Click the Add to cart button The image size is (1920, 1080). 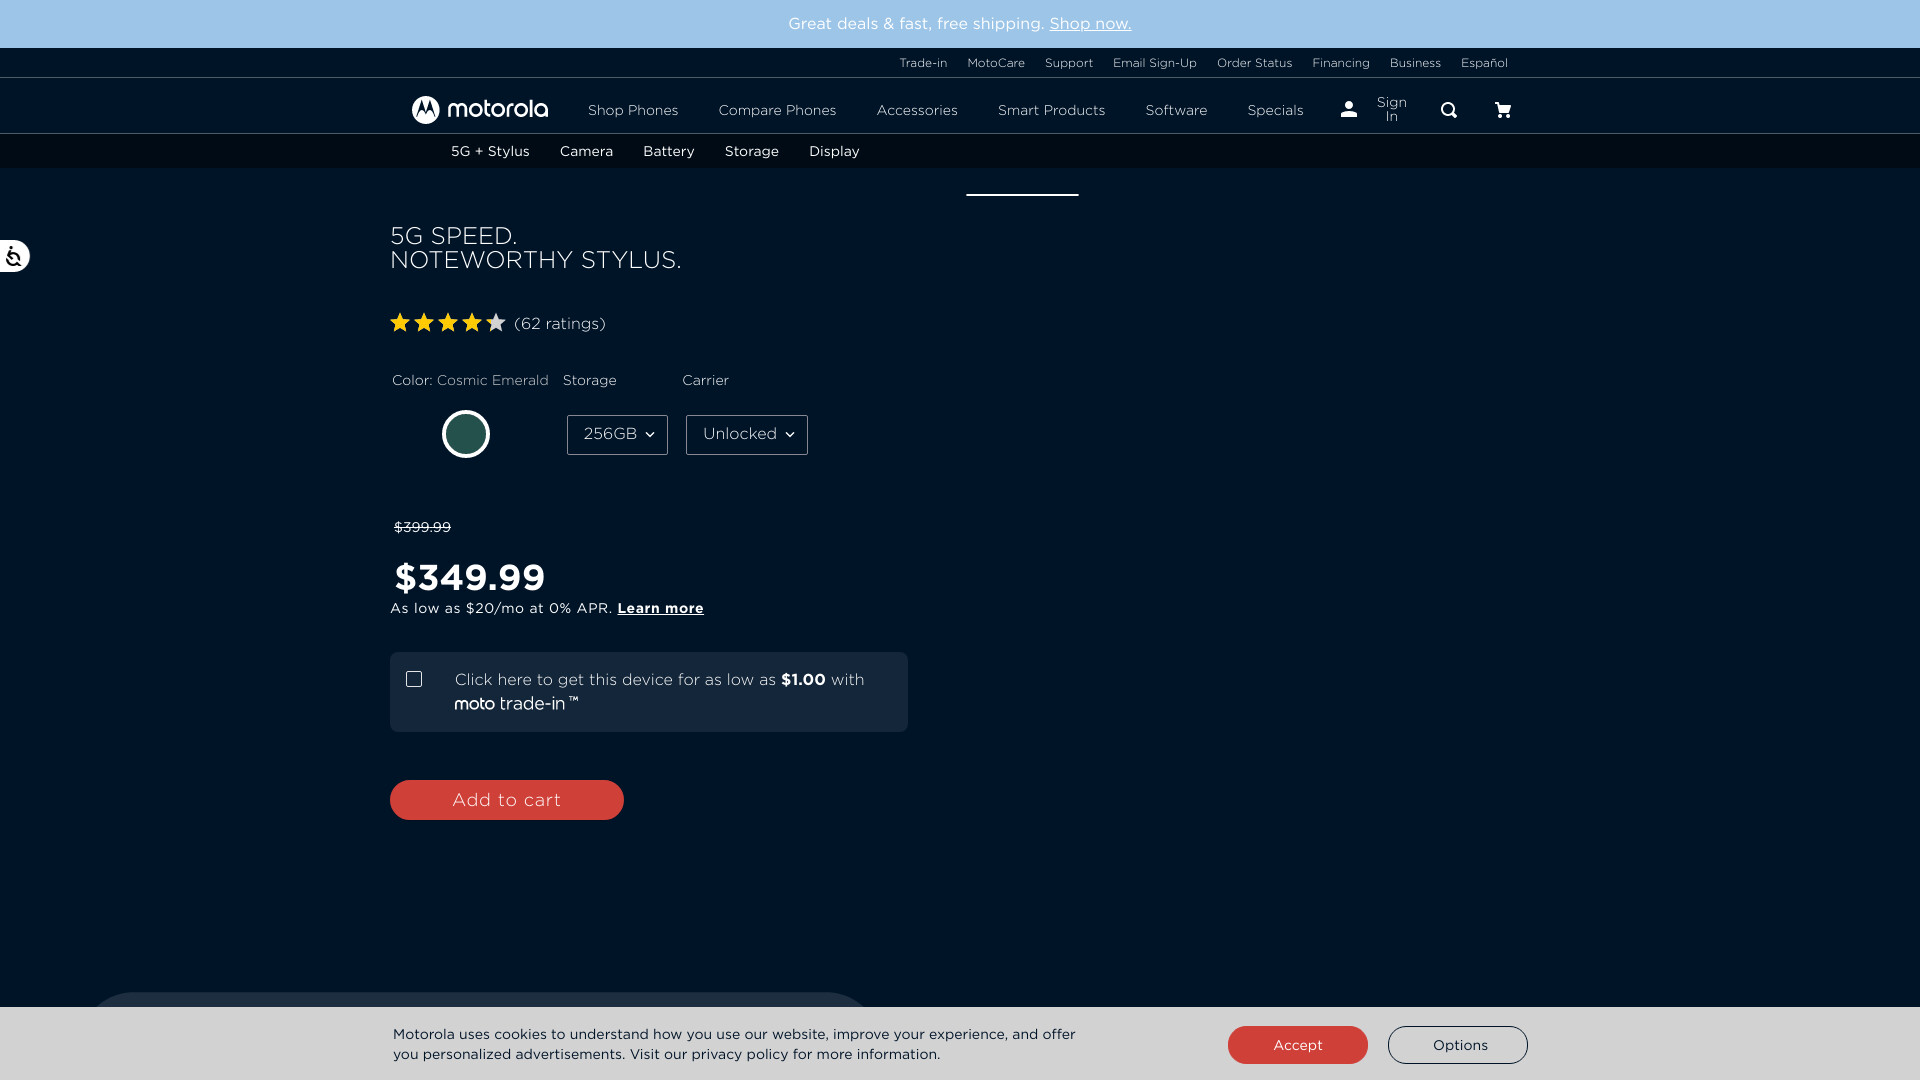pos(507,800)
